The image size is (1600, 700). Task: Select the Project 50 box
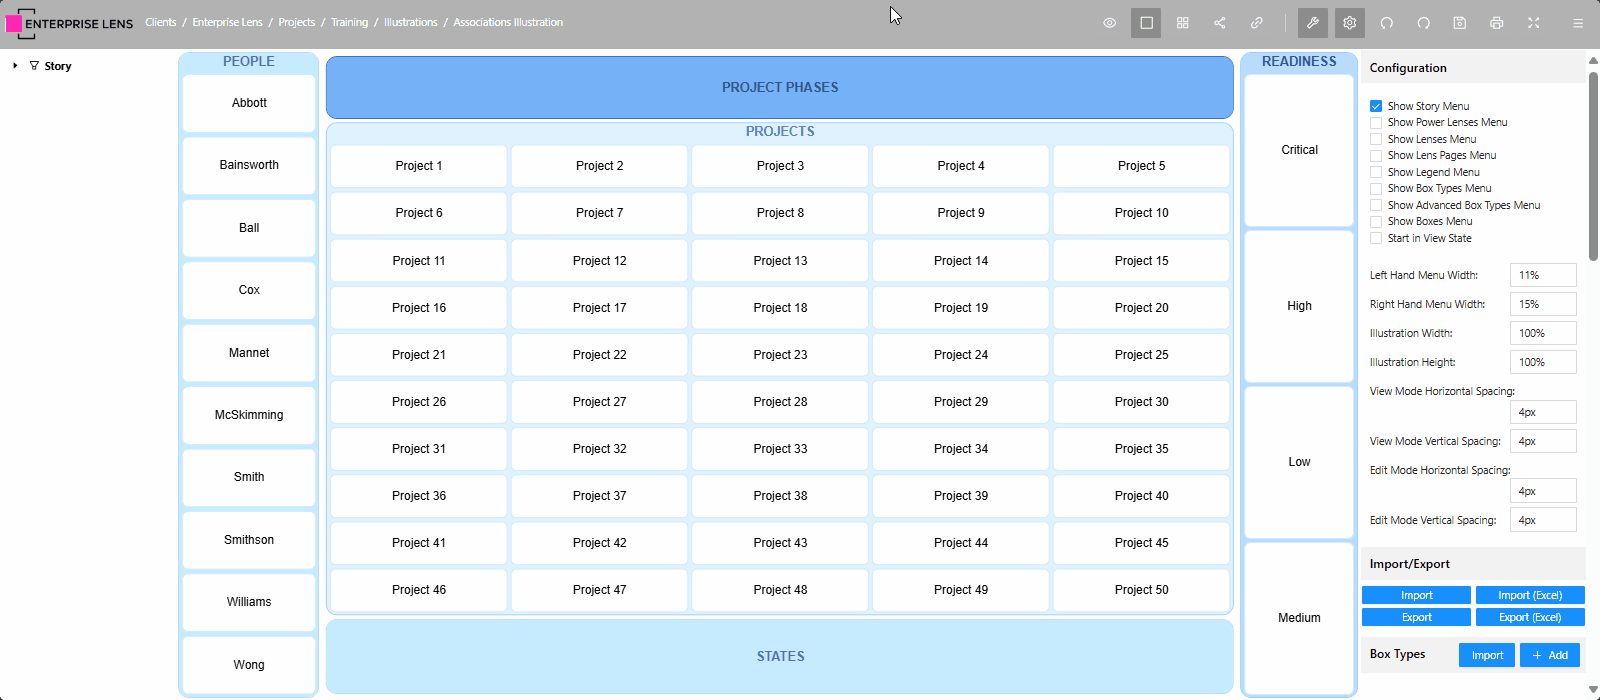click(x=1141, y=590)
